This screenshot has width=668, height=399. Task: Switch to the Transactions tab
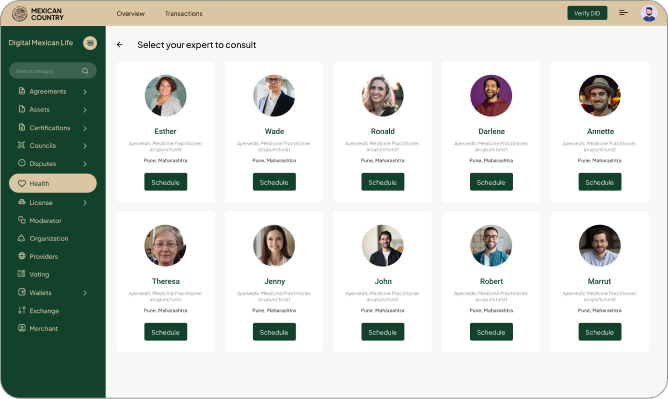tap(184, 14)
